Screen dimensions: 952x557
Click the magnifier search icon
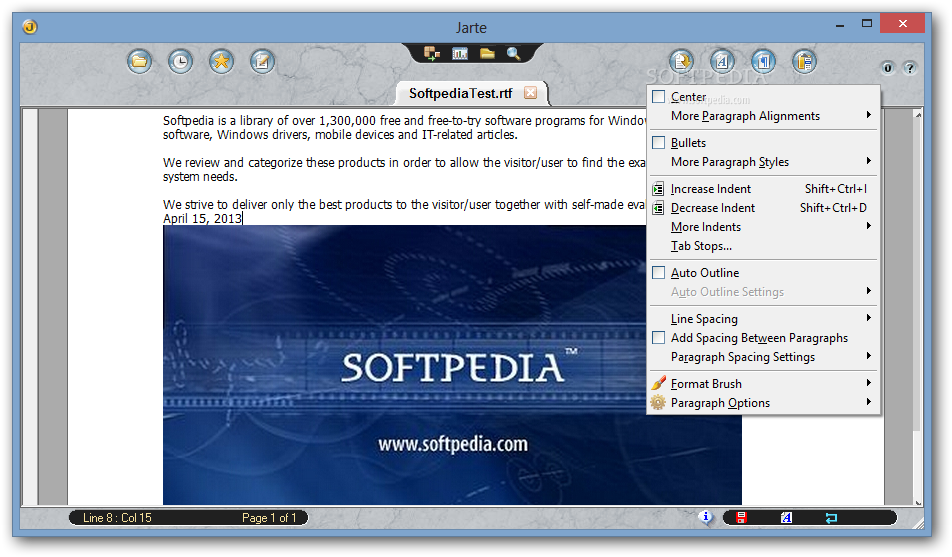click(x=514, y=54)
